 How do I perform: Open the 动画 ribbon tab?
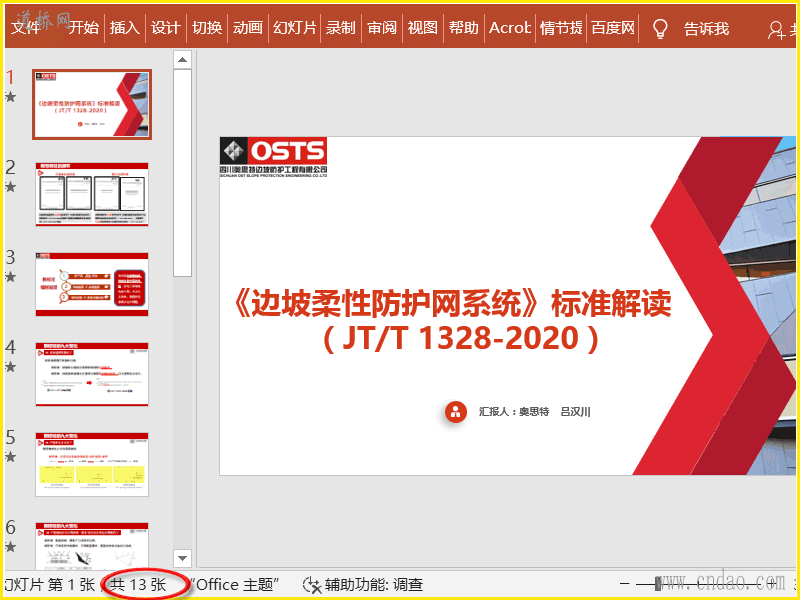[x=248, y=28]
